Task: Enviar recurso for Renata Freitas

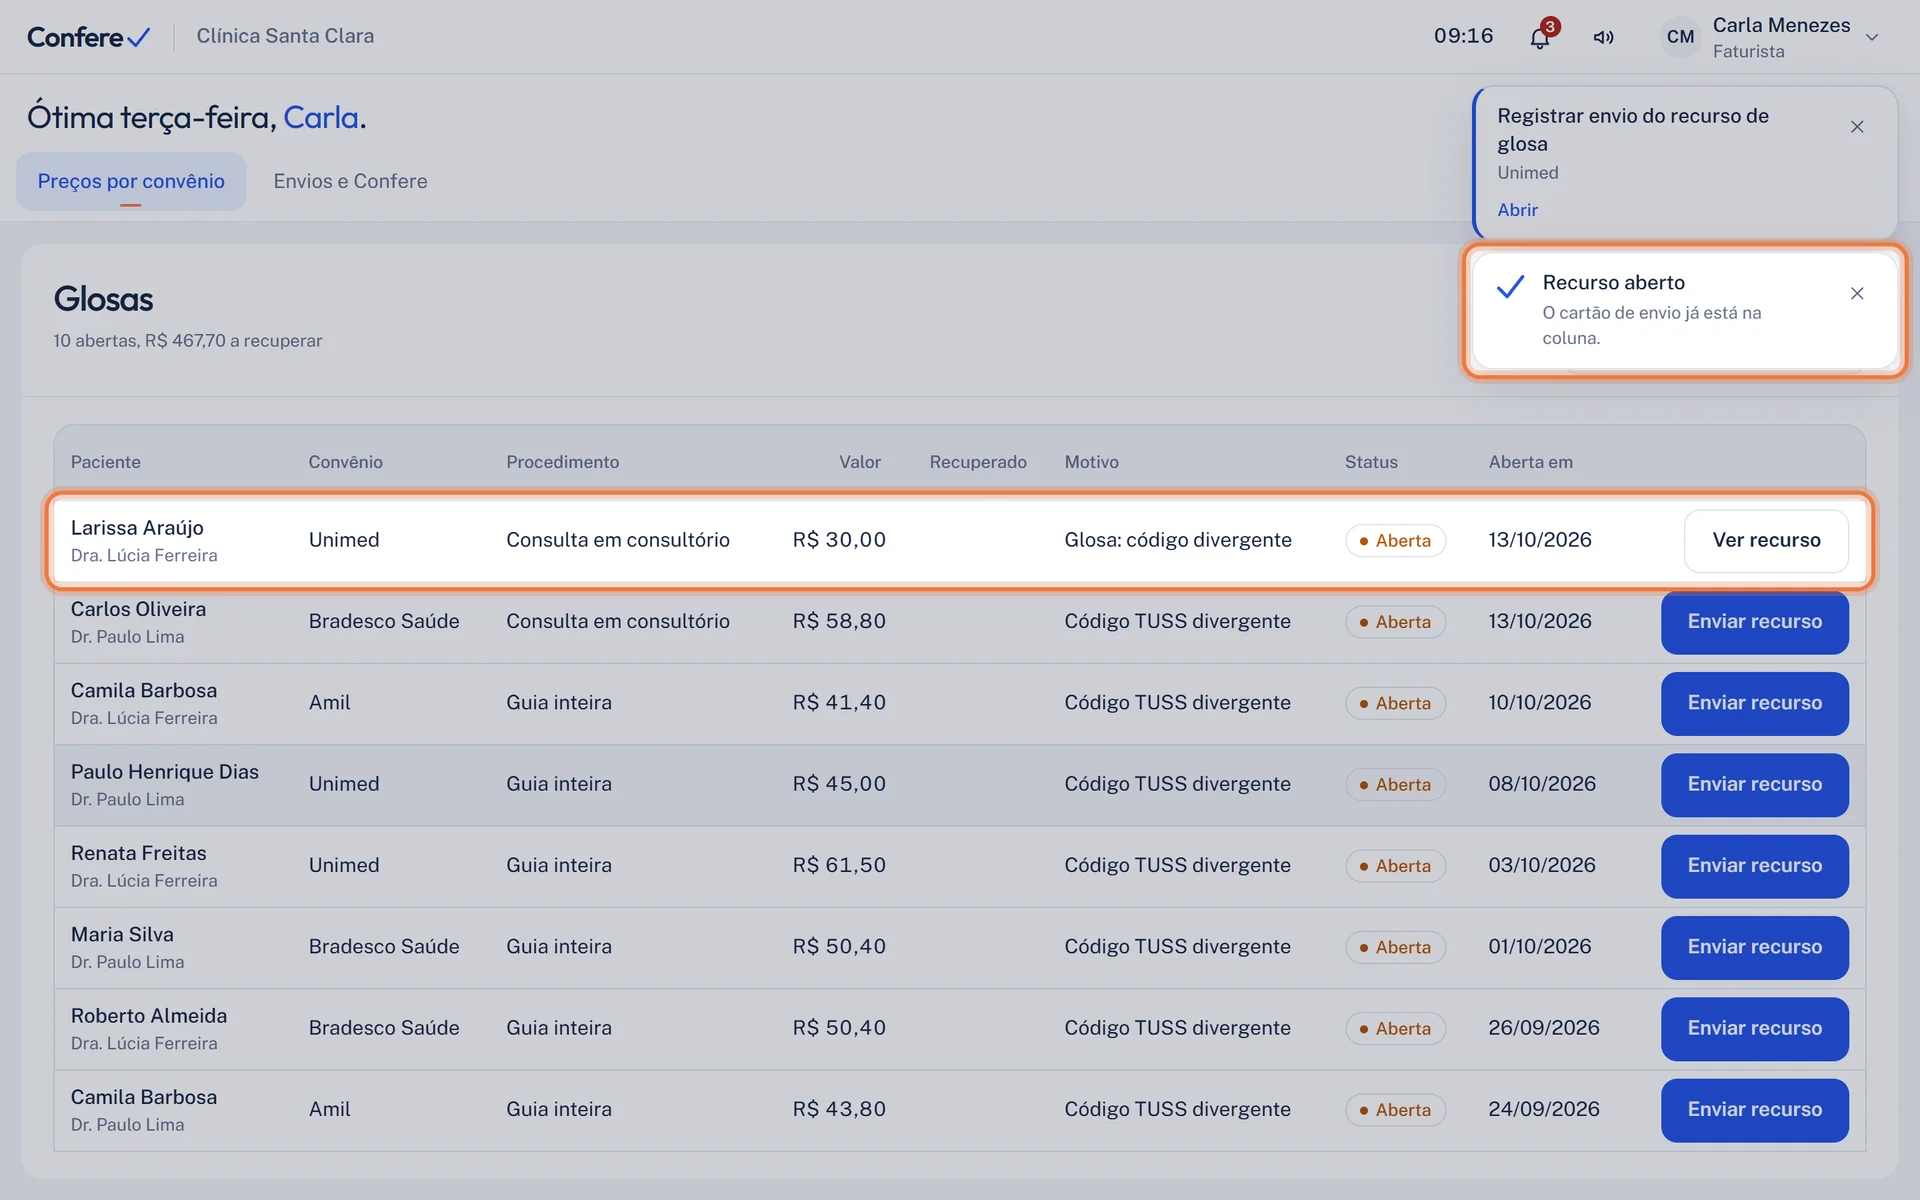Action: [1754, 865]
